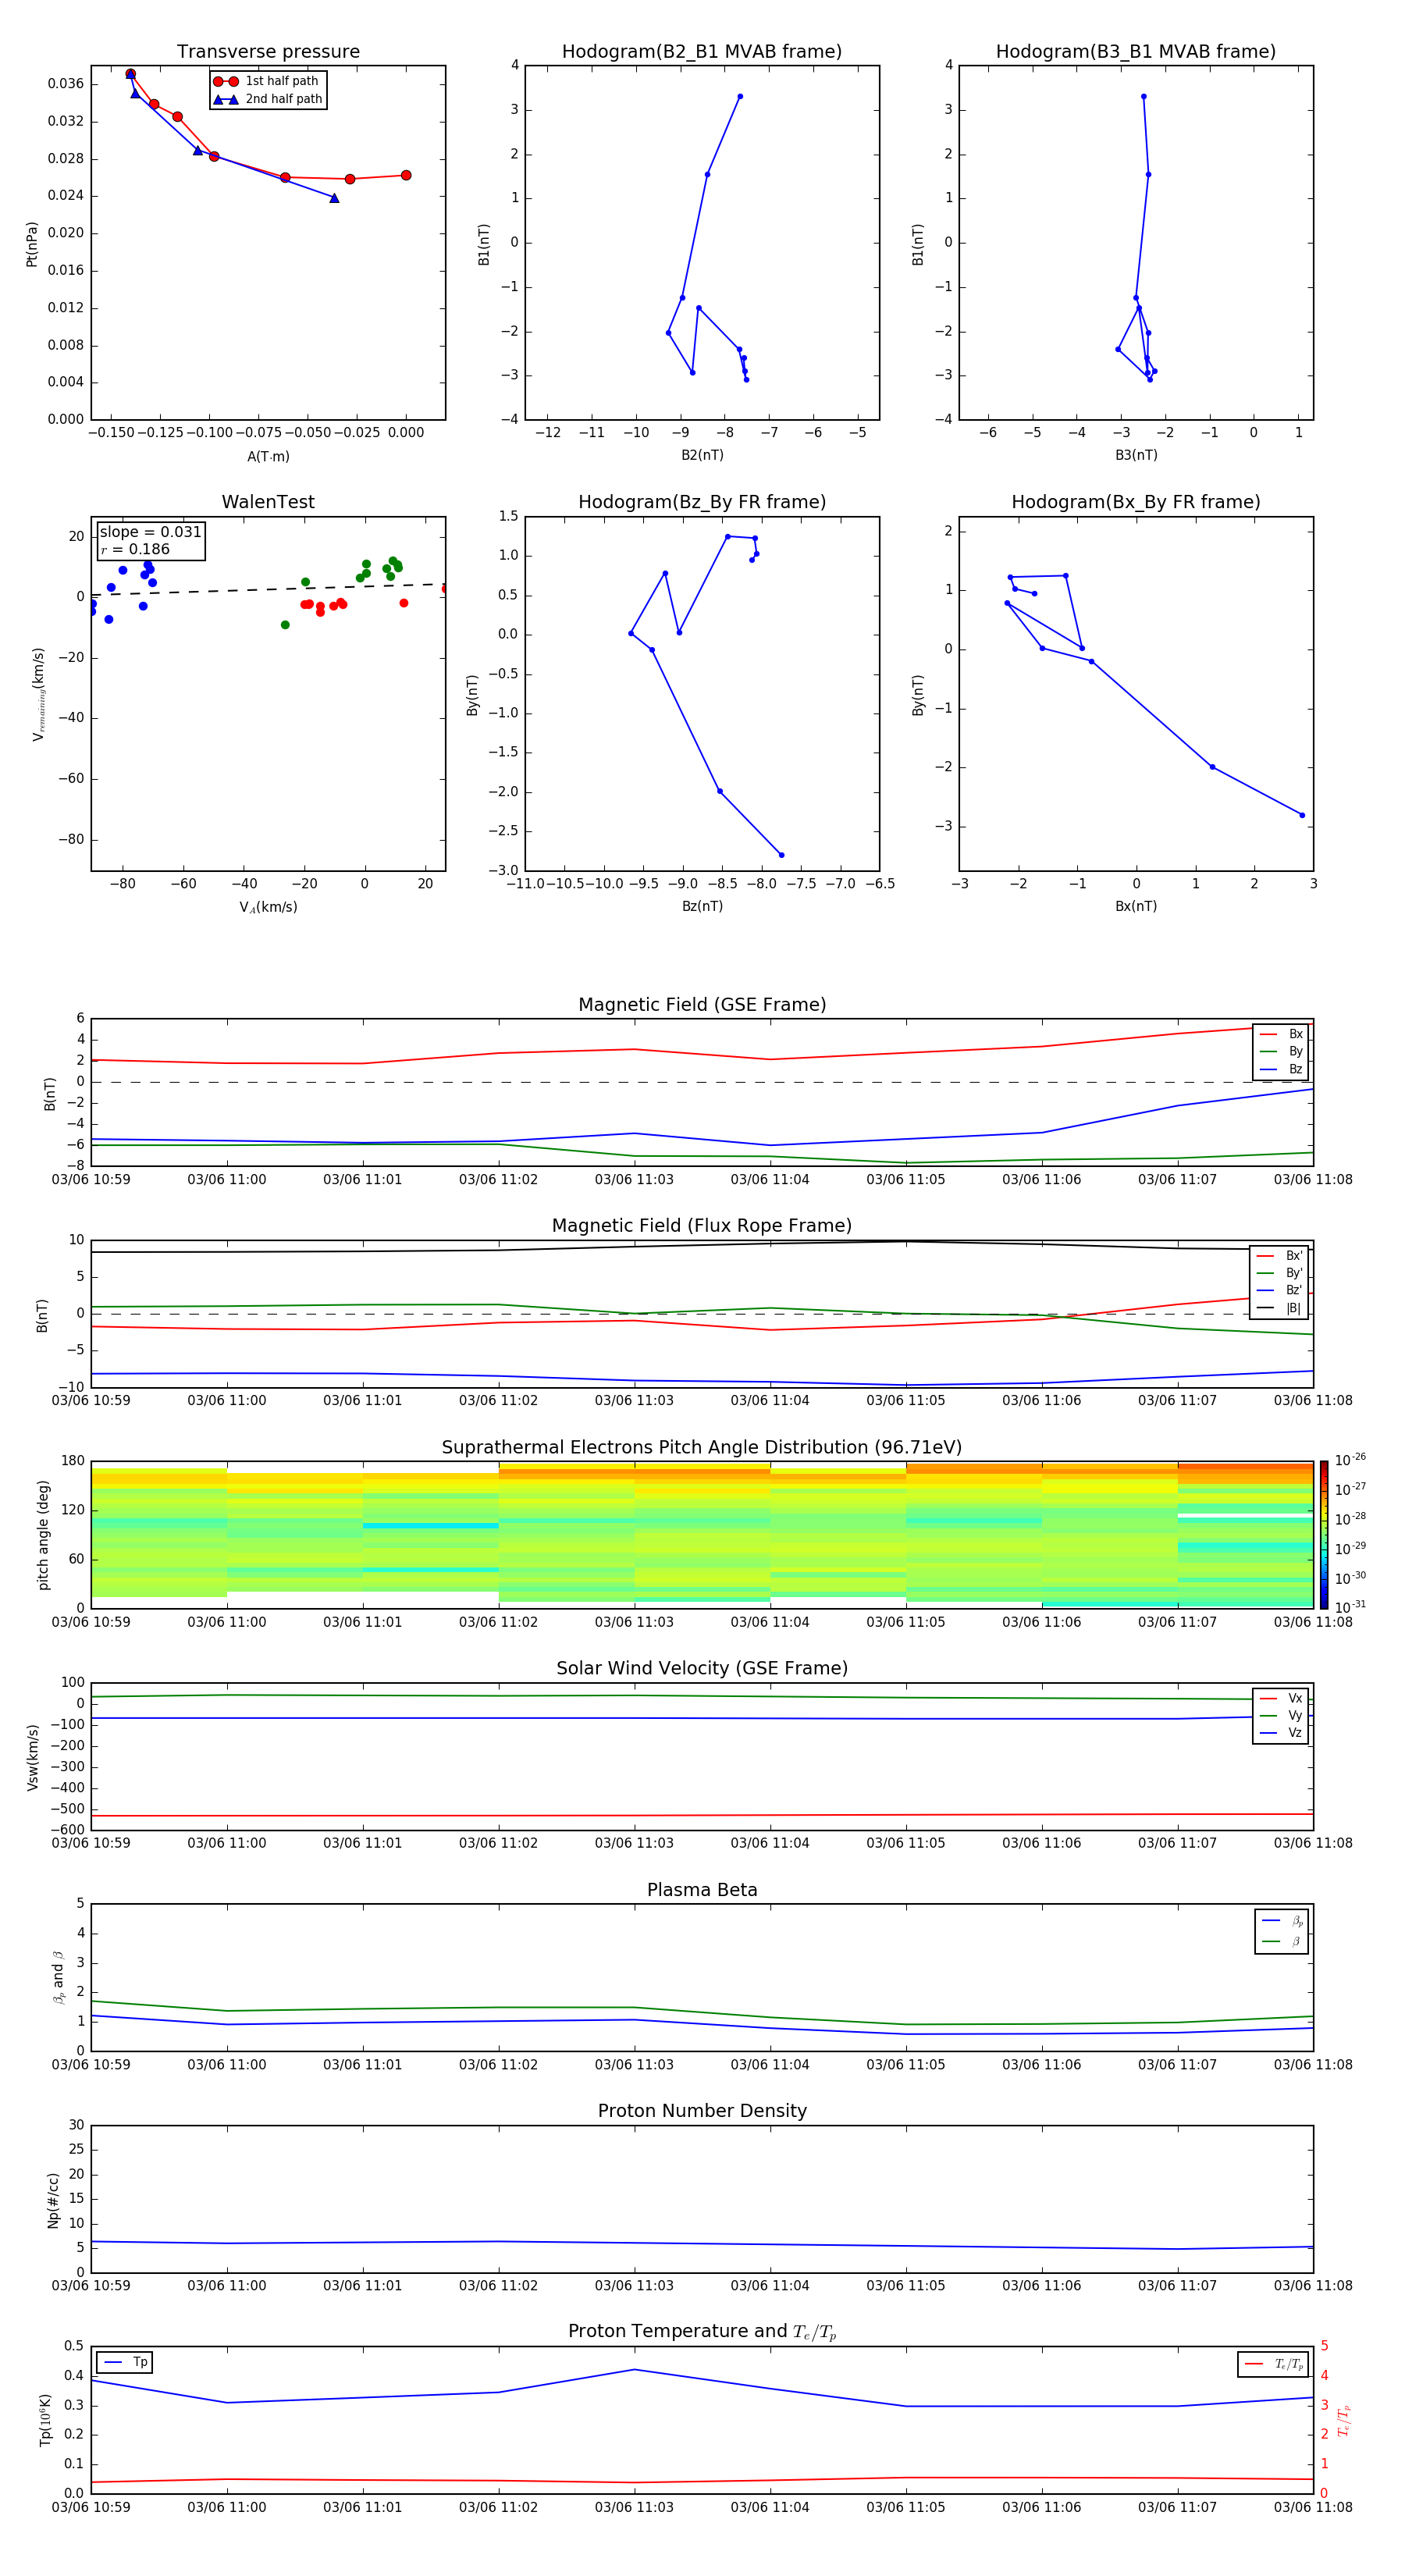Click the 'Pt(nPa)' y-axis label
Image resolution: width=1405 pixels, height=2576 pixels.
[31, 244]
